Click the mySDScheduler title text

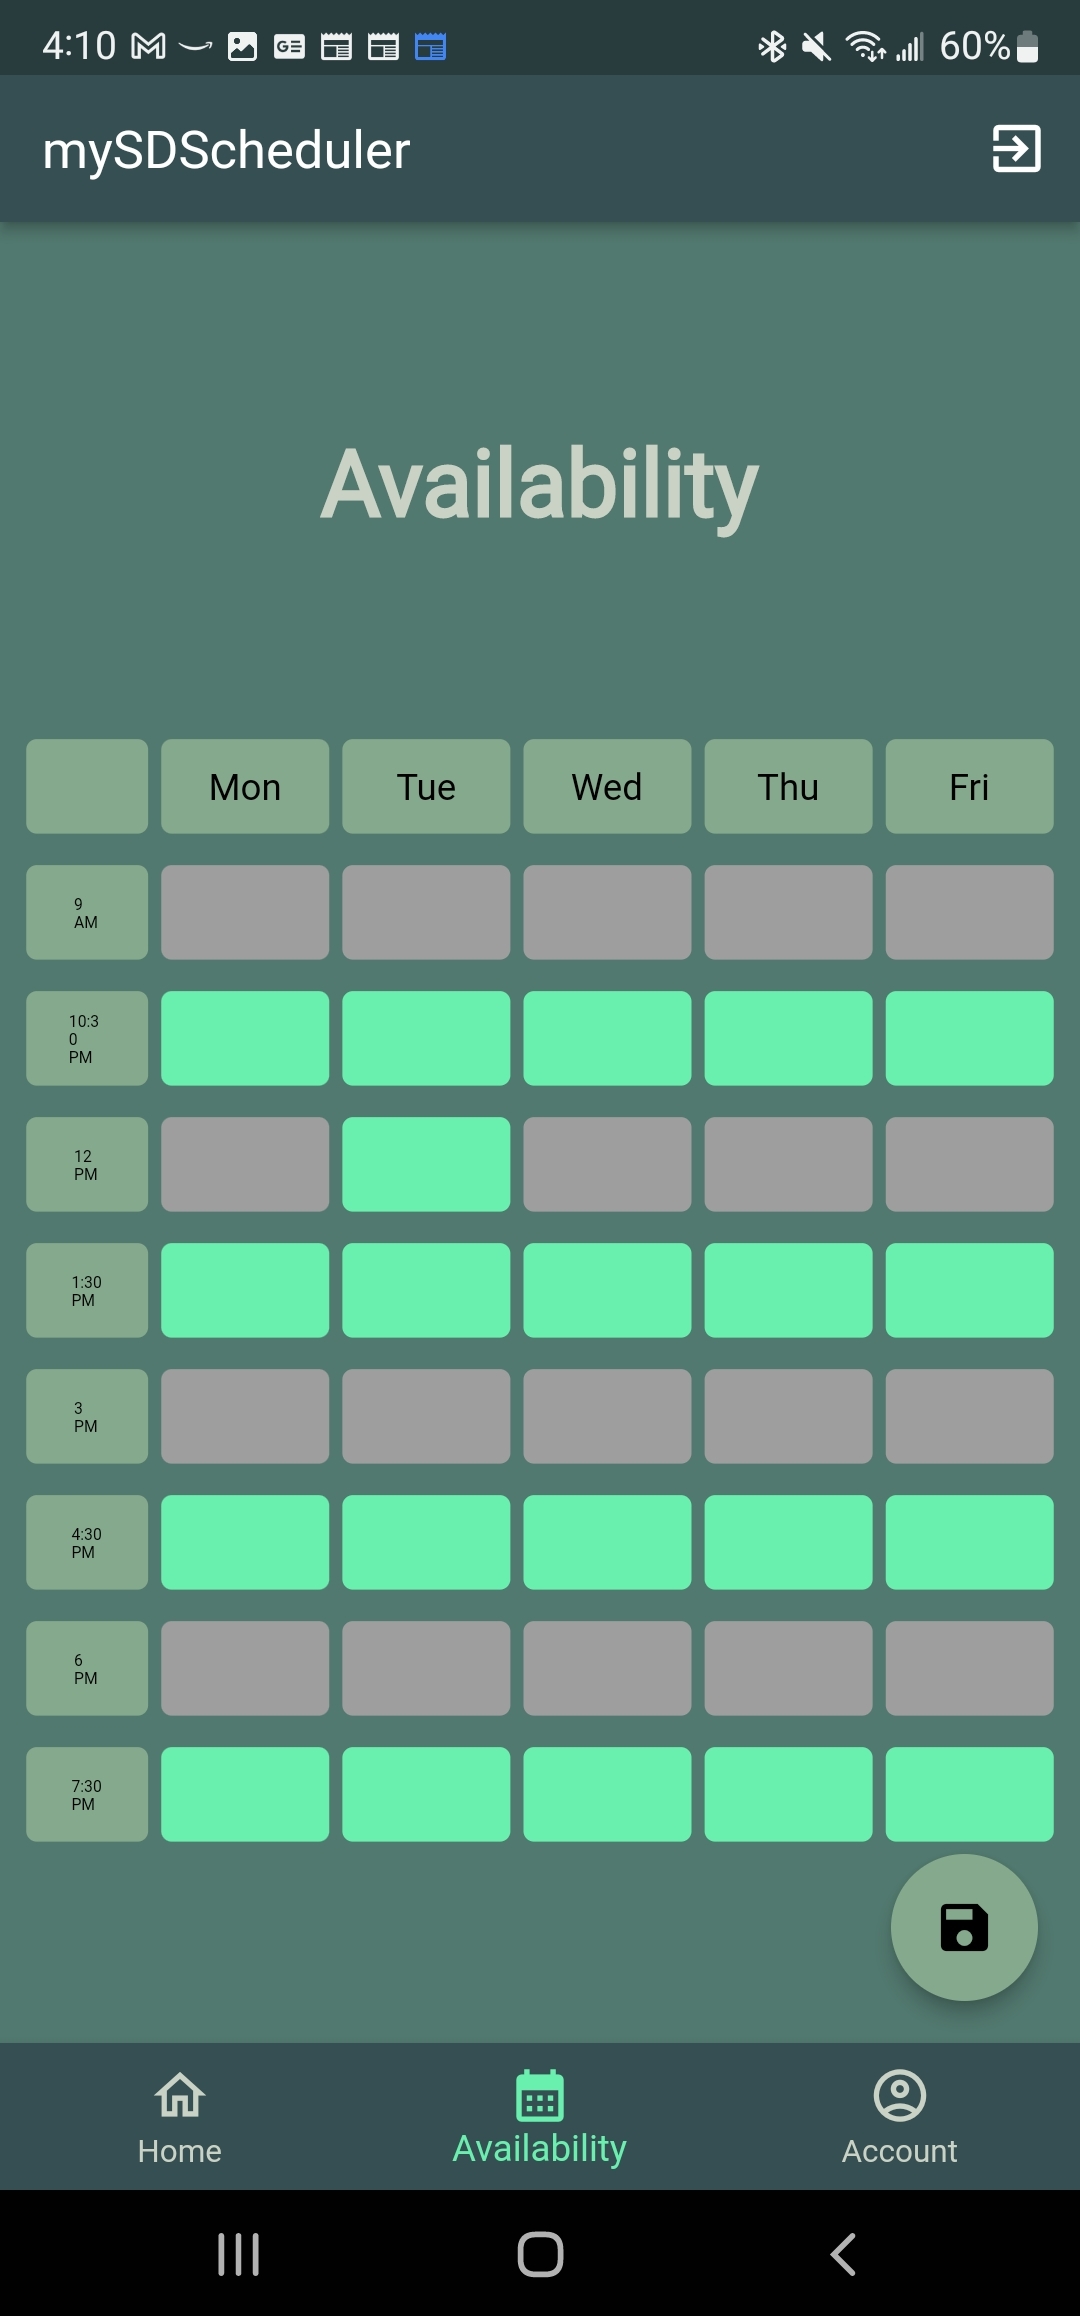tap(227, 150)
